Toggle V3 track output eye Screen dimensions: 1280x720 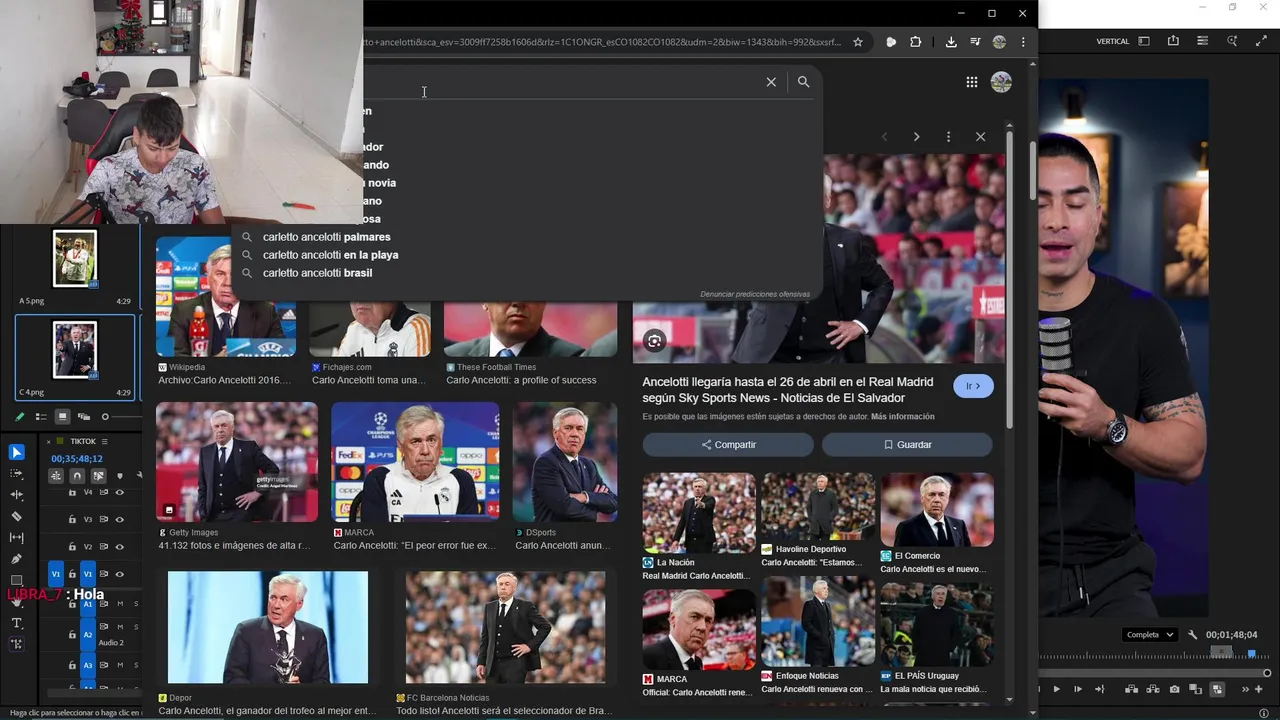point(120,519)
